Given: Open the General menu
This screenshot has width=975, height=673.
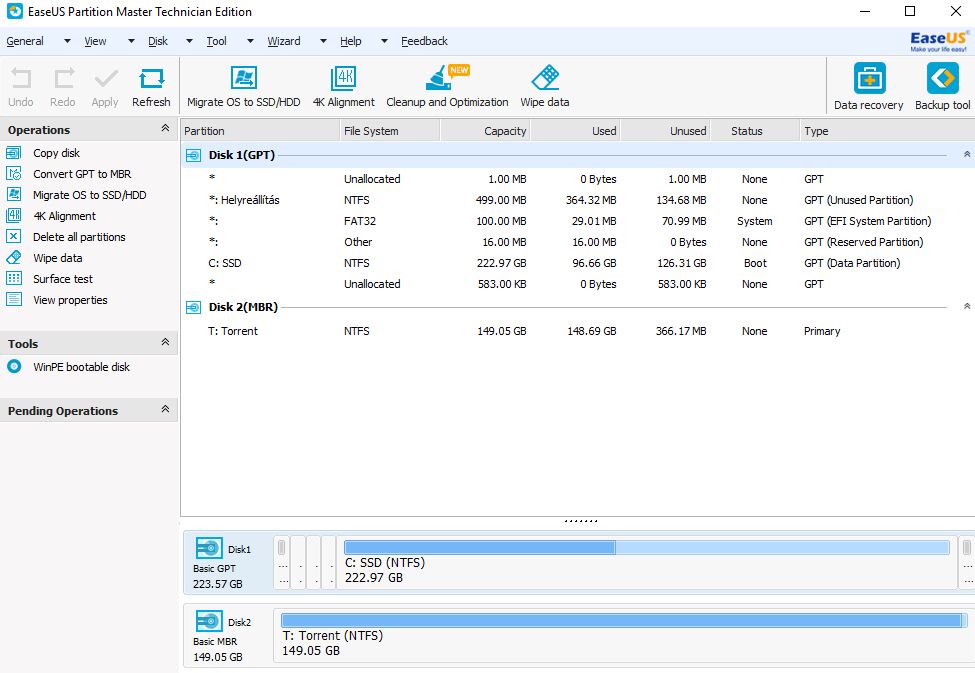Looking at the screenshot, I should pyautogui.click(x=25, y=41).
